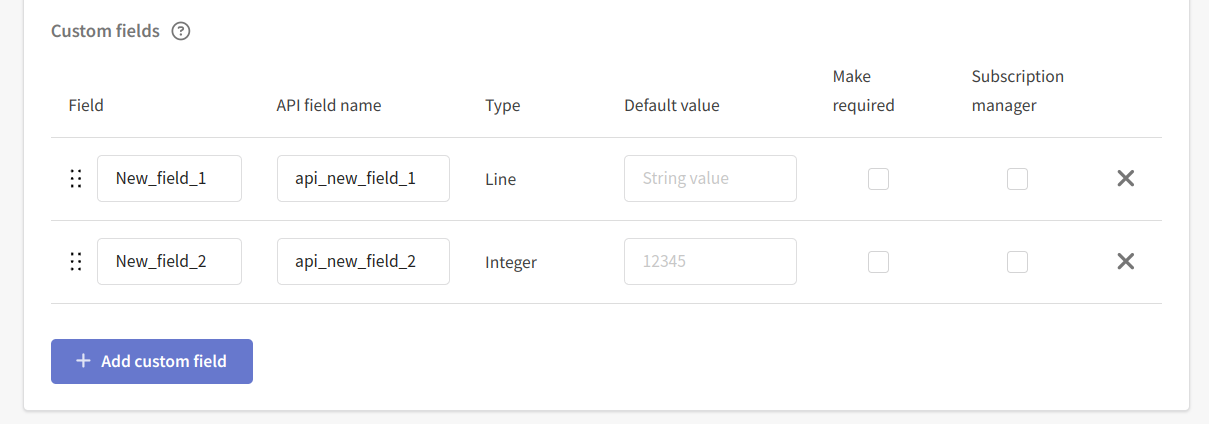Click the 12345 default value input

coord(710,262)
